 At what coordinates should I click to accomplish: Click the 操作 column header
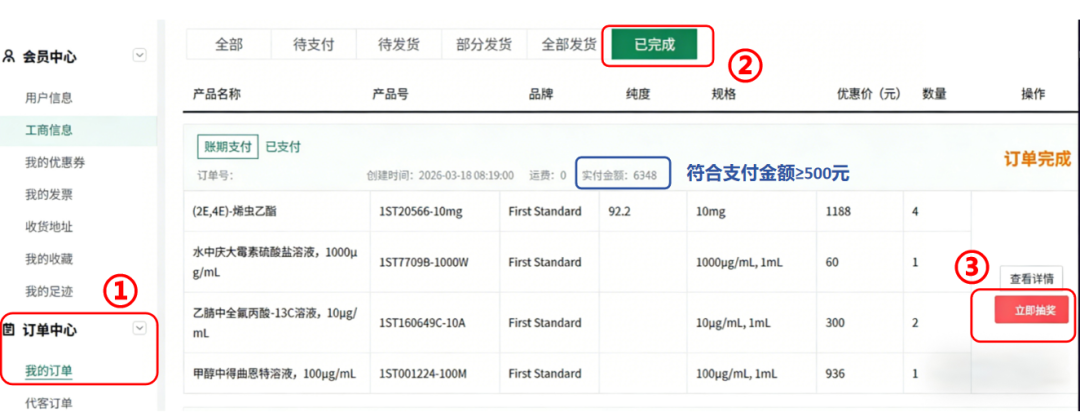[1033, 94]
